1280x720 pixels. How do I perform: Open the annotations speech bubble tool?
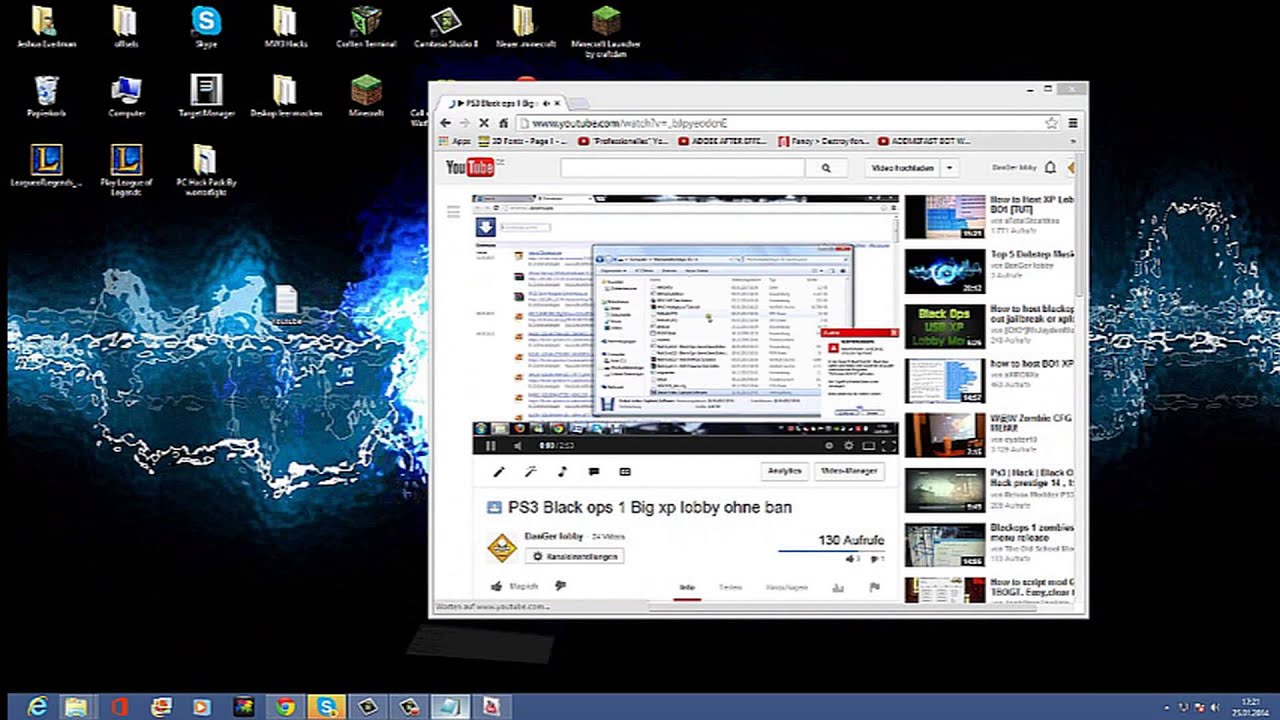click(594, 472)
